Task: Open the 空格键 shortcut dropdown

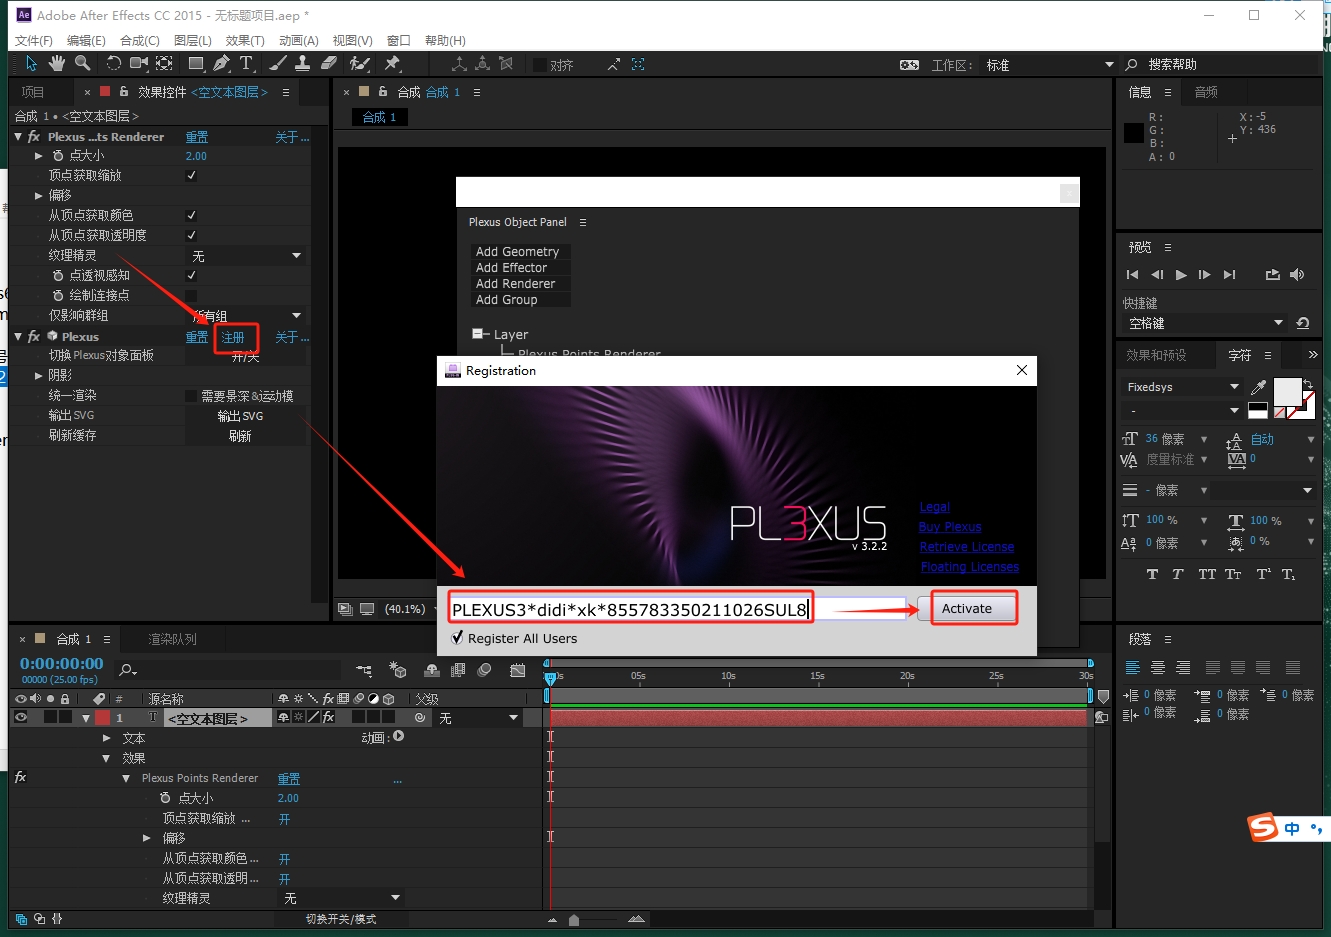Action: point(1205,323)
